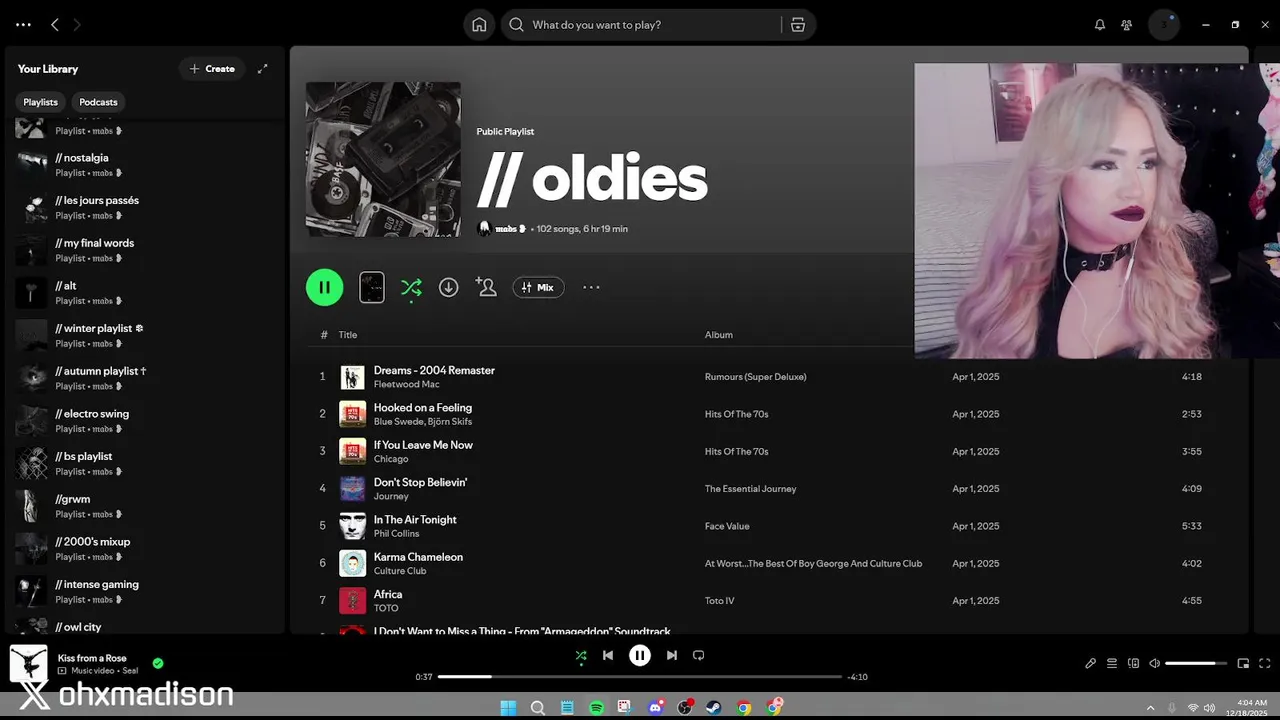Screen dimensions: 1280x720
Task: Open Steam from the Windows taskbar
Action: click(x=714, y=707)
